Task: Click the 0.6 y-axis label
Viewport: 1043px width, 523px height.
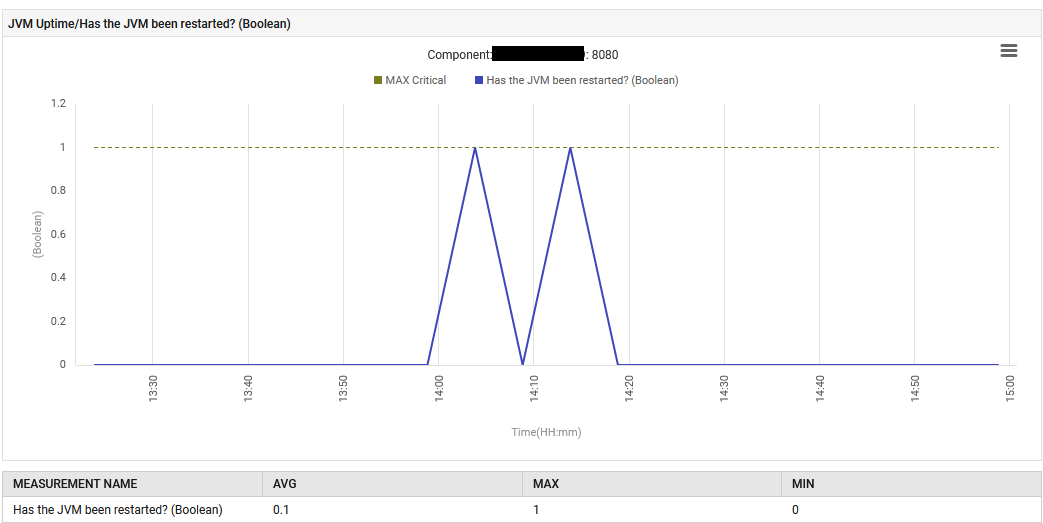Action: coord(59,234)
